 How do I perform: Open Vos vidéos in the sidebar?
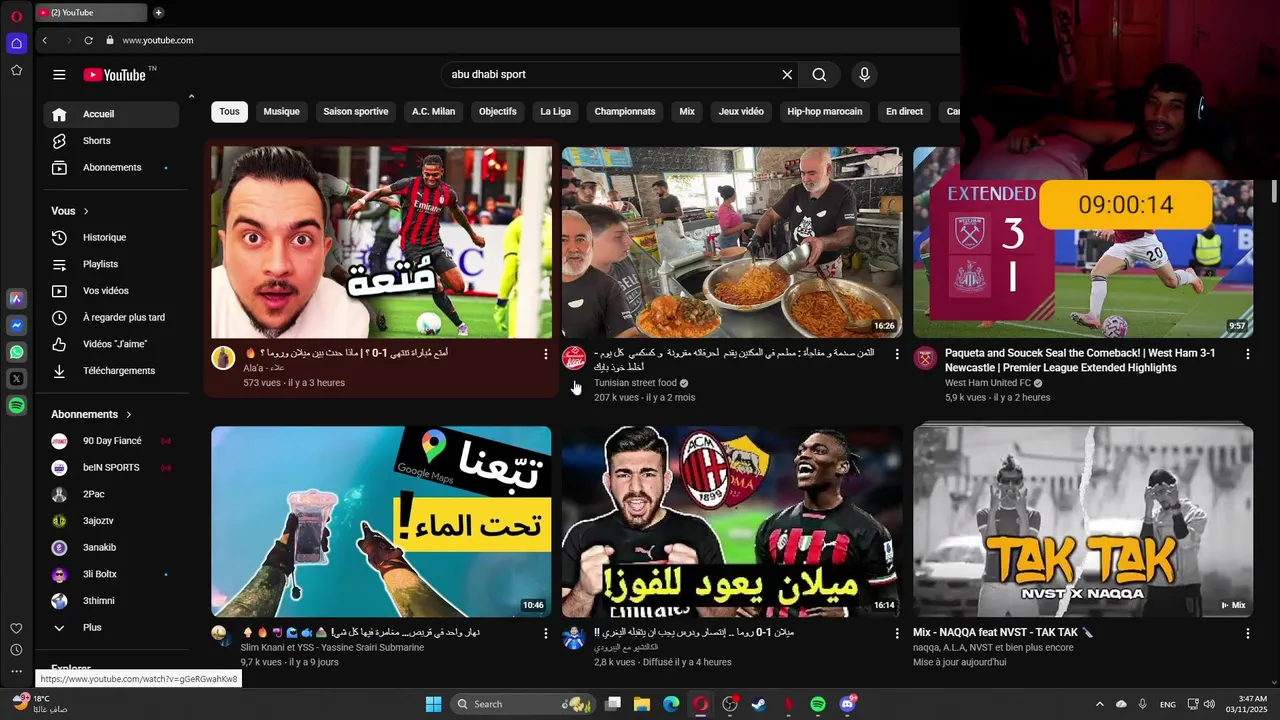(x=111, y=291)
